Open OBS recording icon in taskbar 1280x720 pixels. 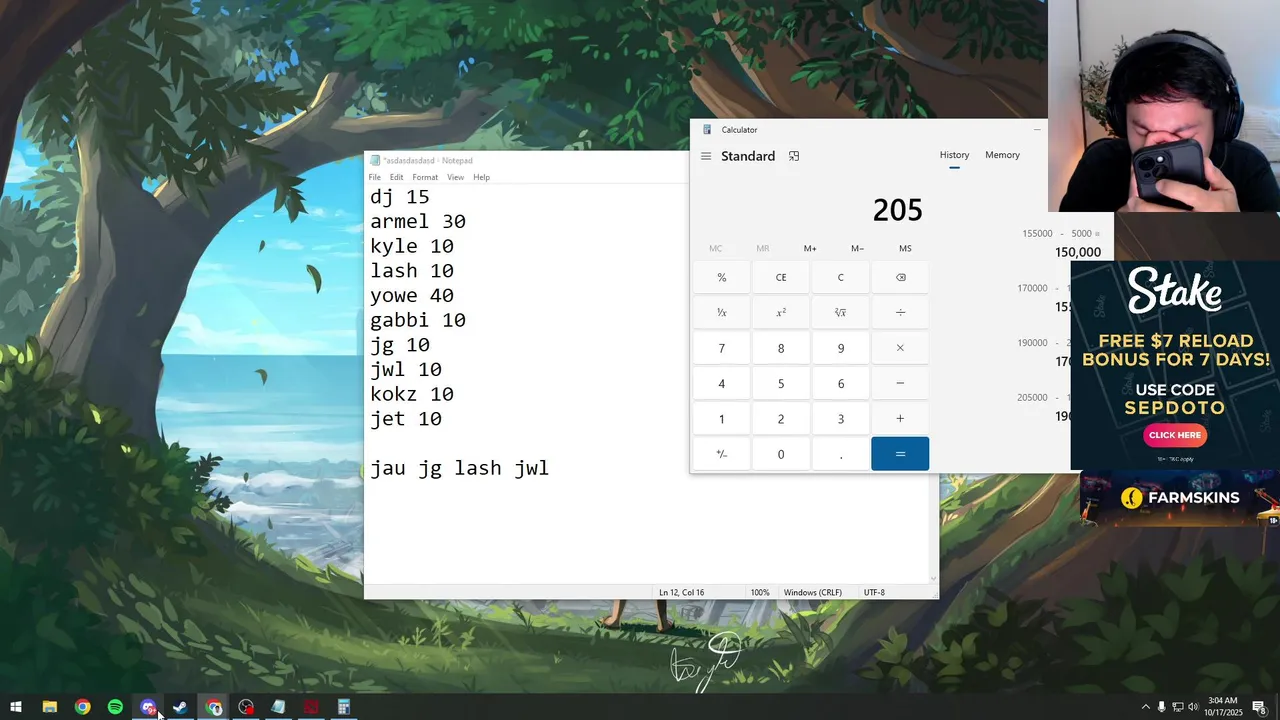(246, 707)
